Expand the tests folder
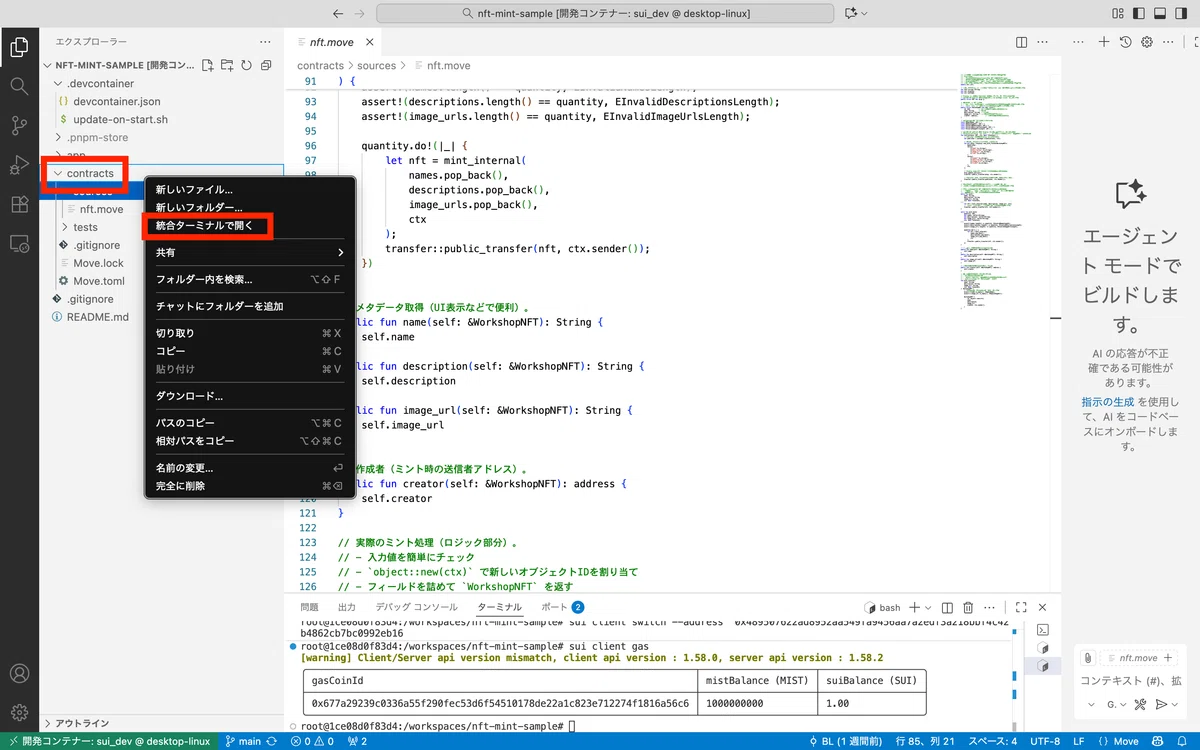The image size is (1200, 750). 65,227
